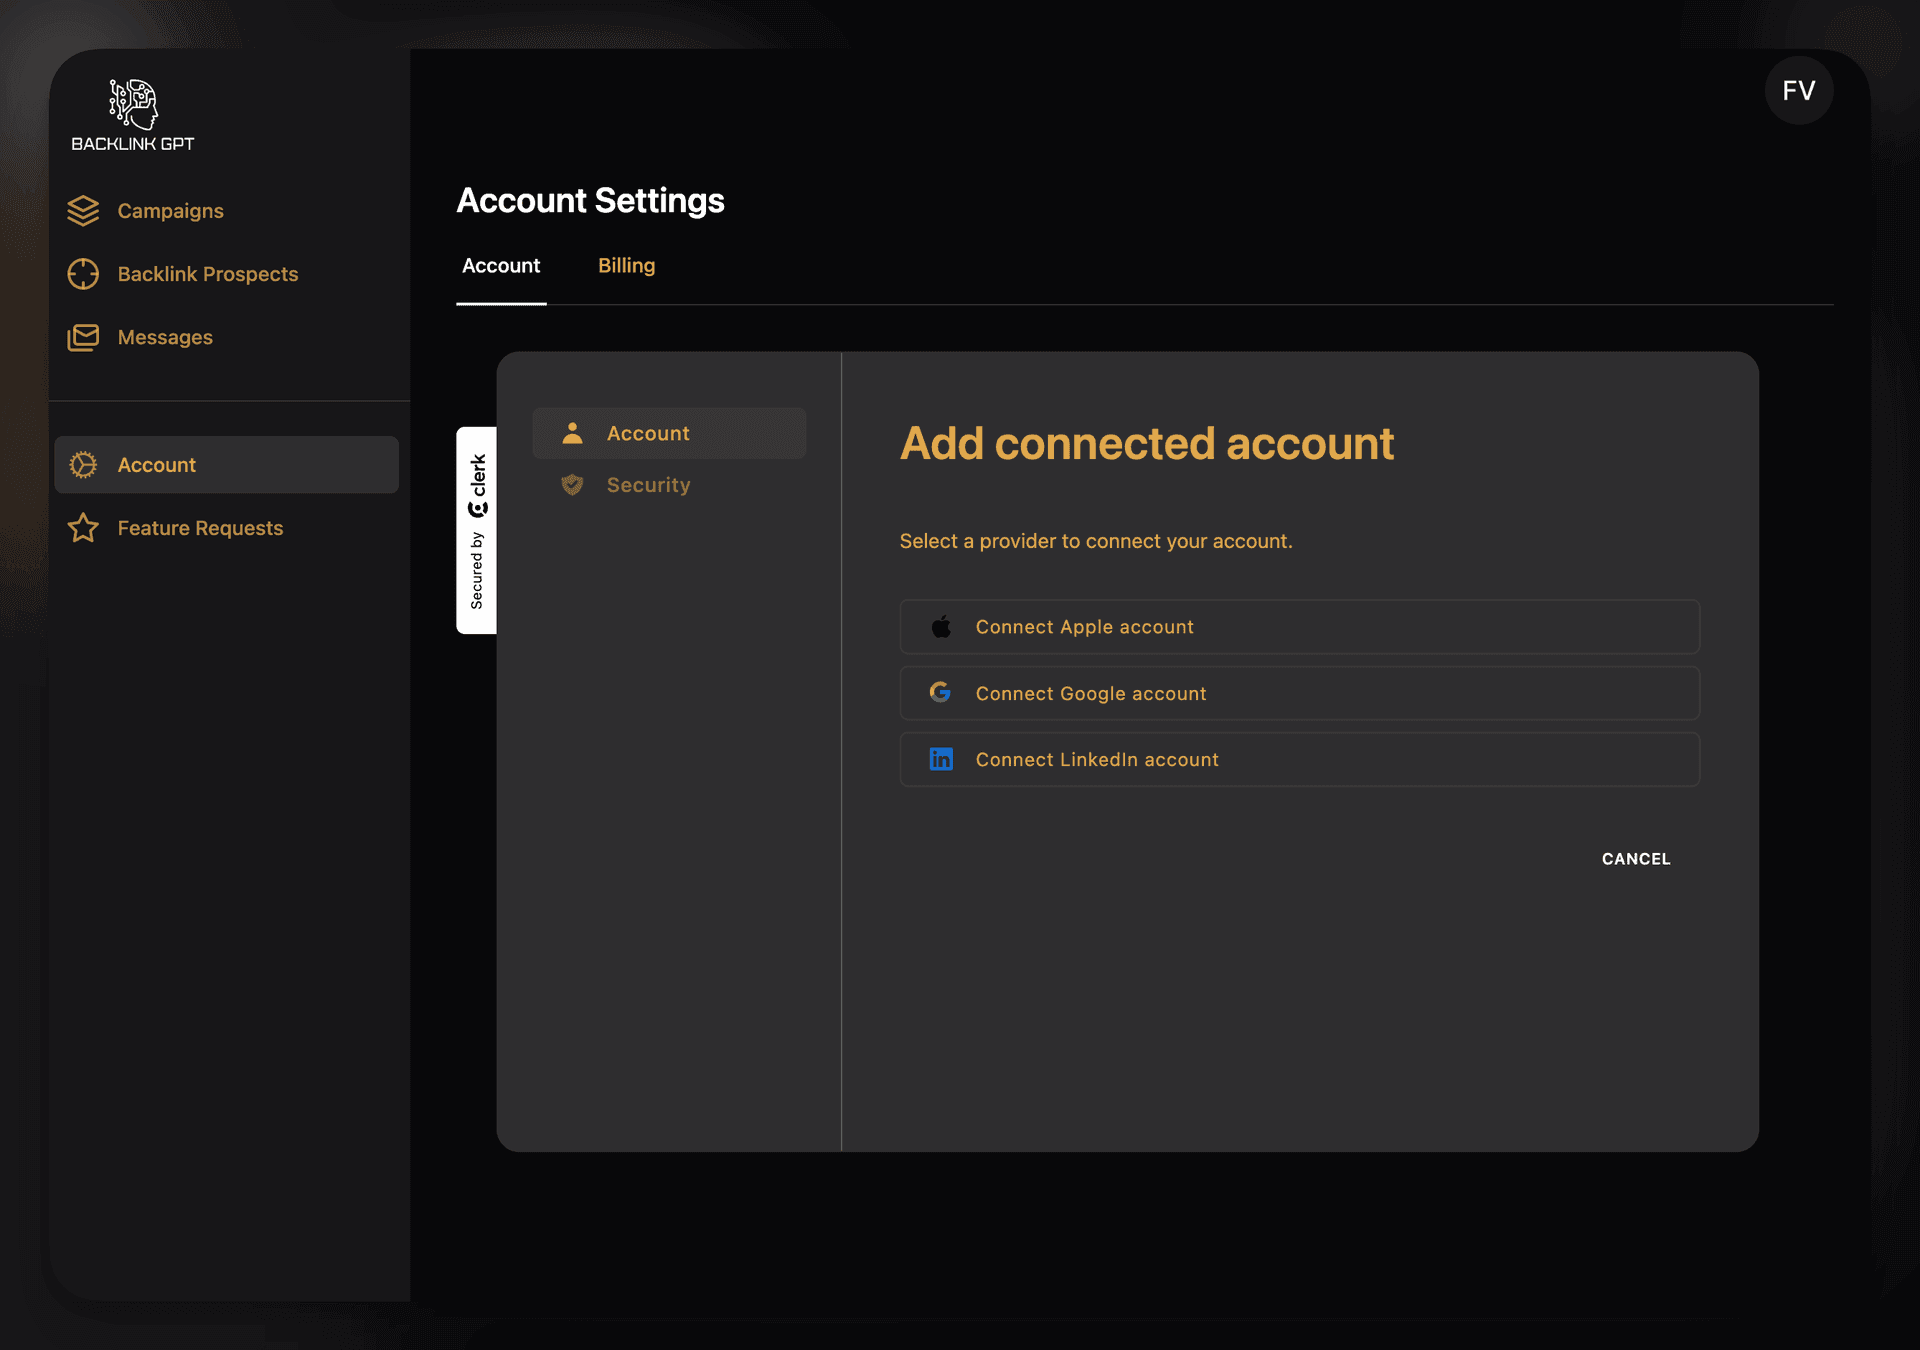Click the Google G logo icon

(940, 692)
